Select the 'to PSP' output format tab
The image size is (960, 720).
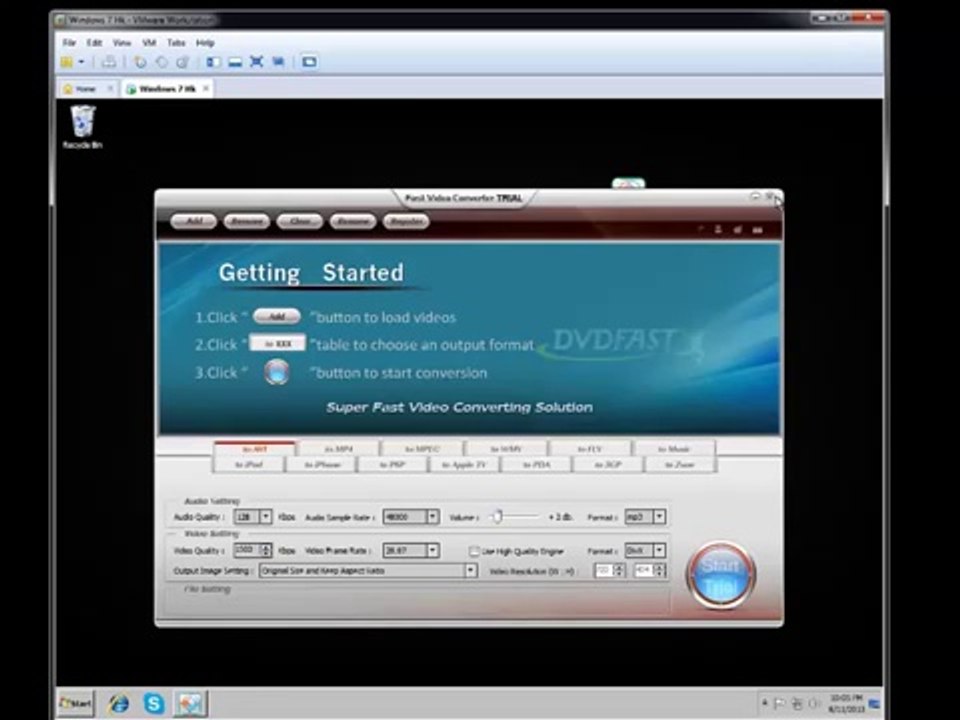(392, 465)
